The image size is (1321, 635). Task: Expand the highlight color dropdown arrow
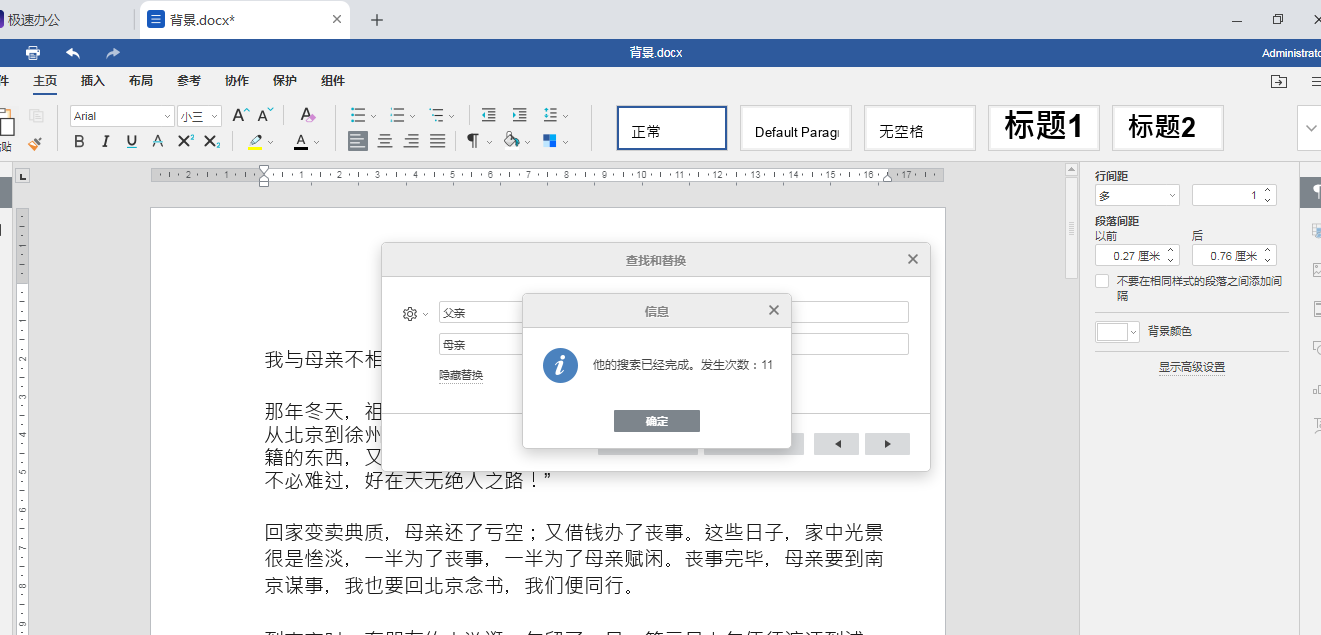(272, 143)
